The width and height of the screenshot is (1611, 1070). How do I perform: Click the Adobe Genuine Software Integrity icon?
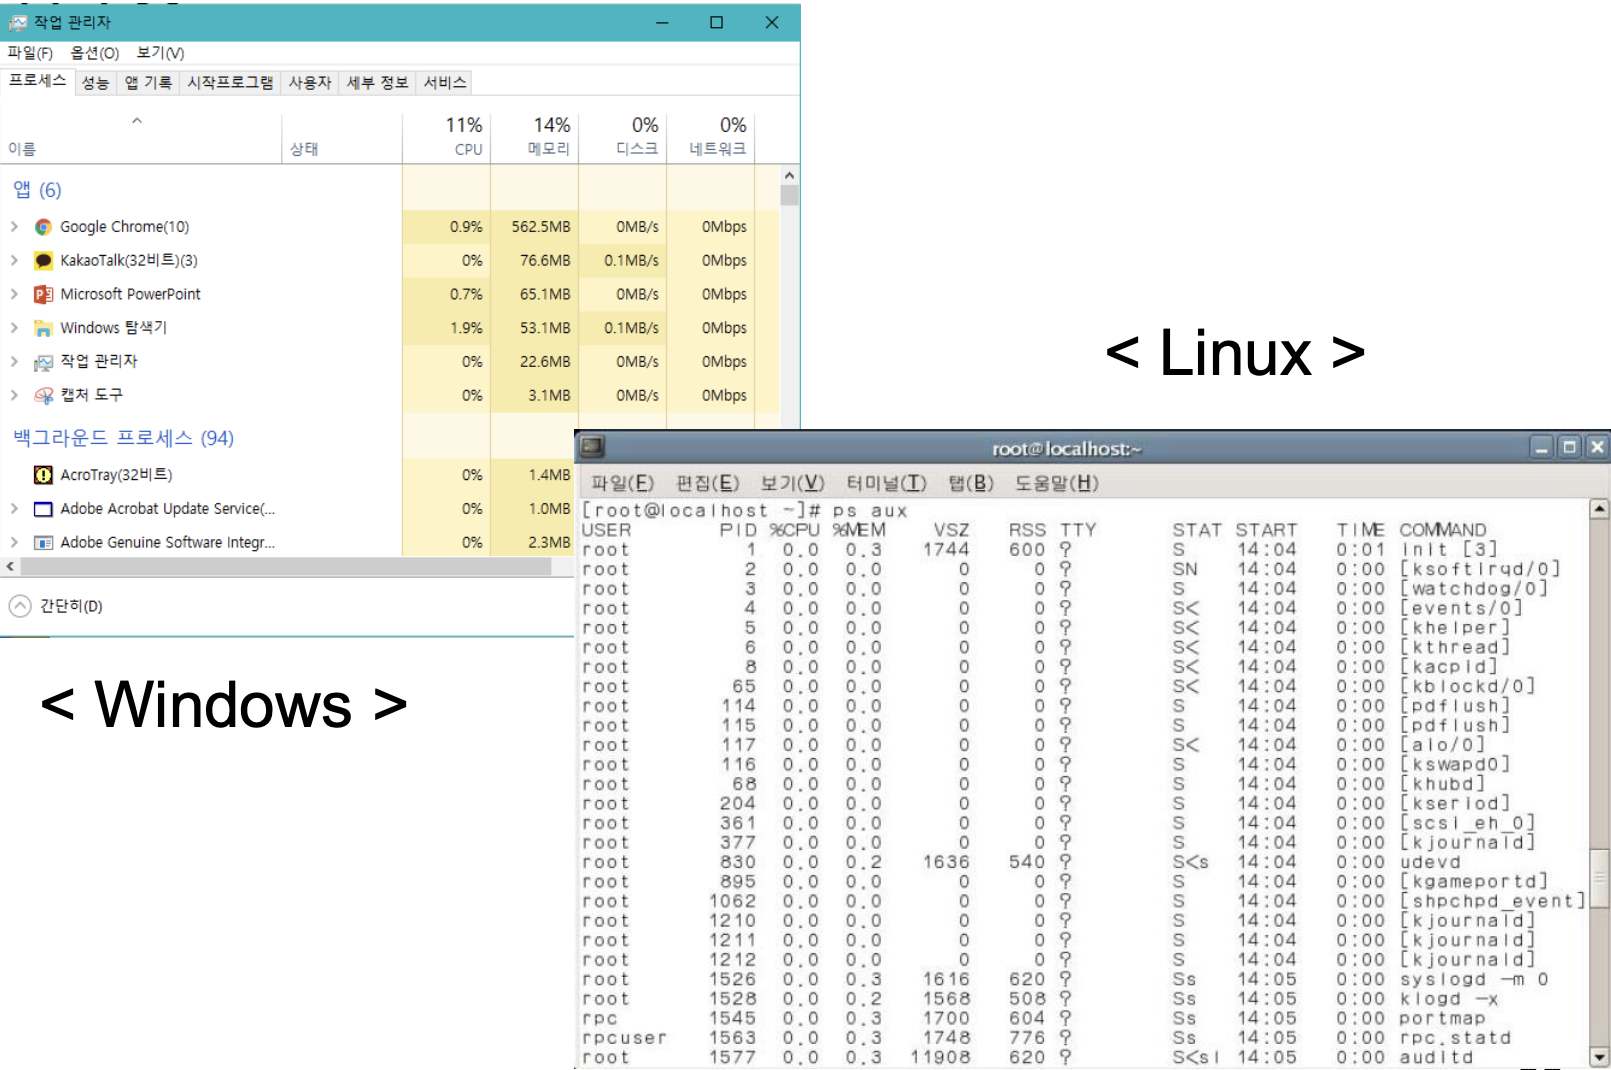coord(43,543)
